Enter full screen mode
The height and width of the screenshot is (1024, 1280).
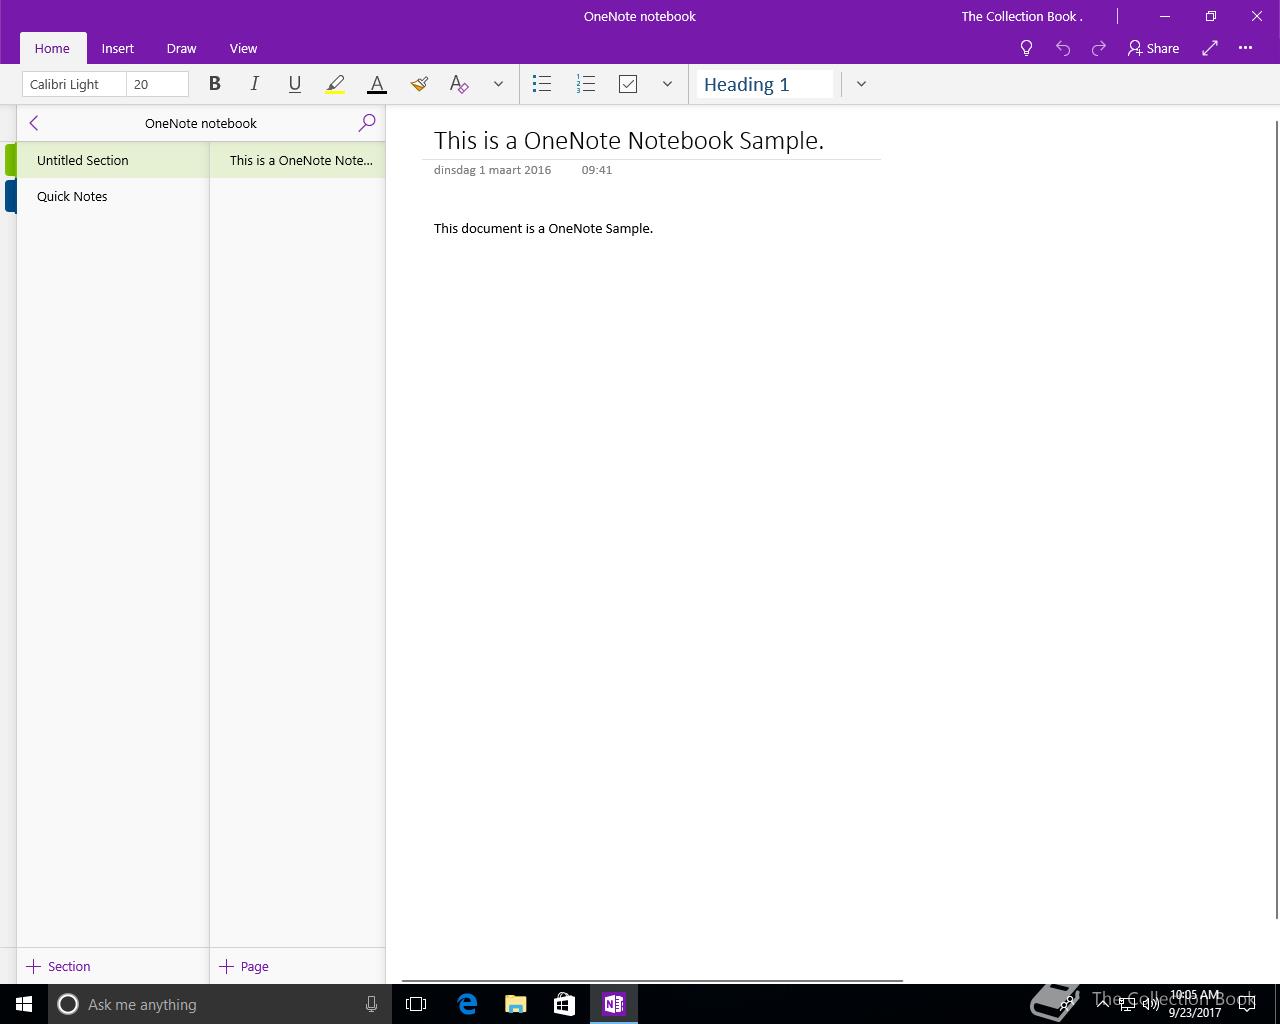[x=1210, y=48]
